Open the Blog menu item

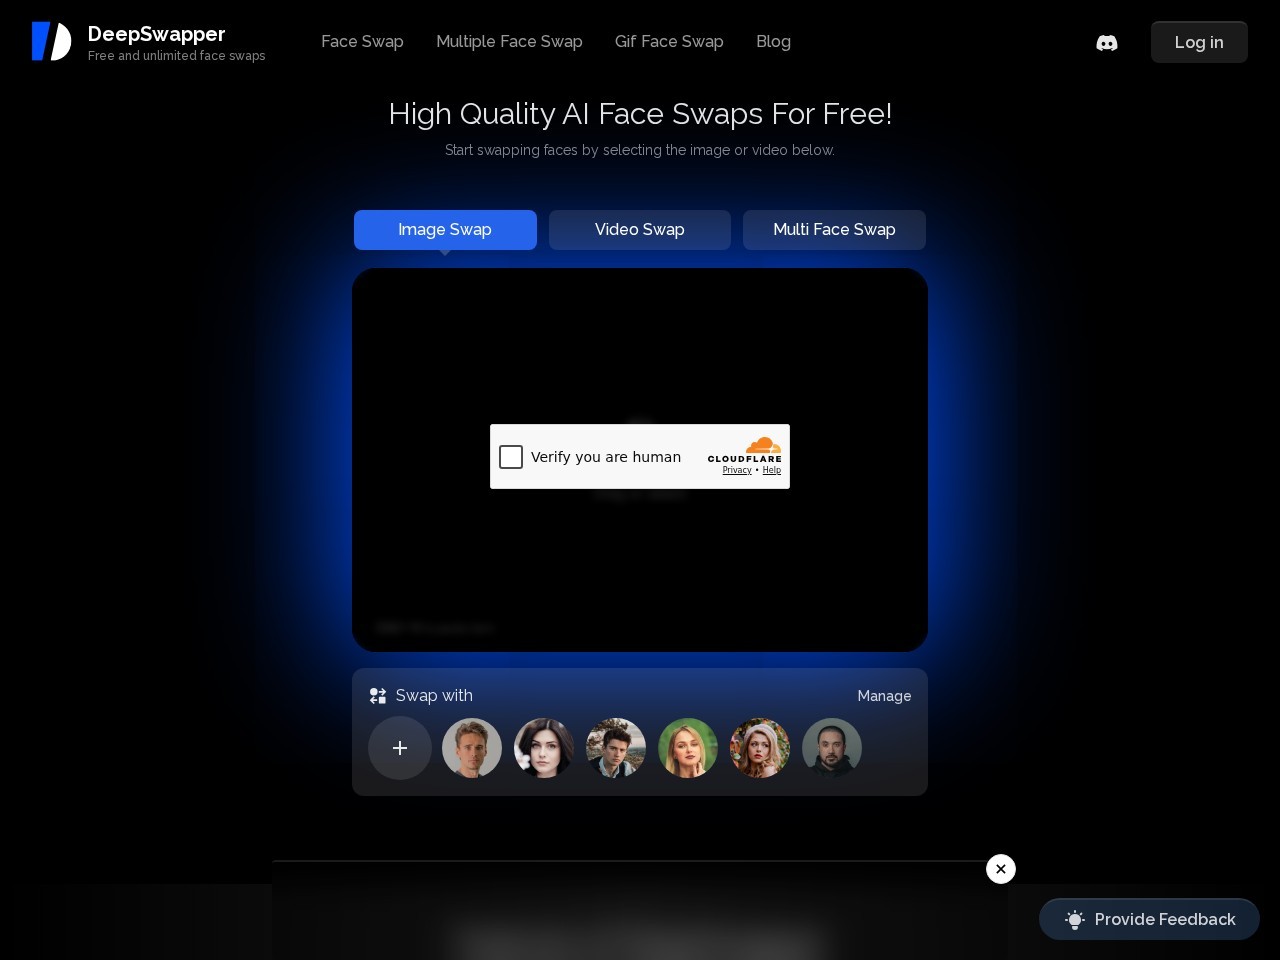(x=773, y=42)
